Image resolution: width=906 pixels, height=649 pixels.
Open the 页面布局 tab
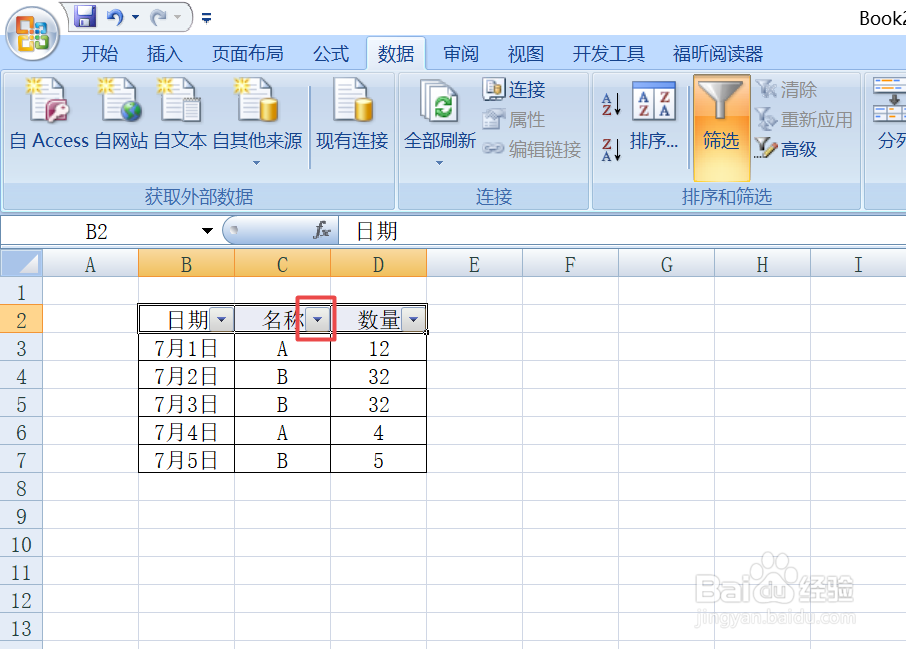click(247, 54)
